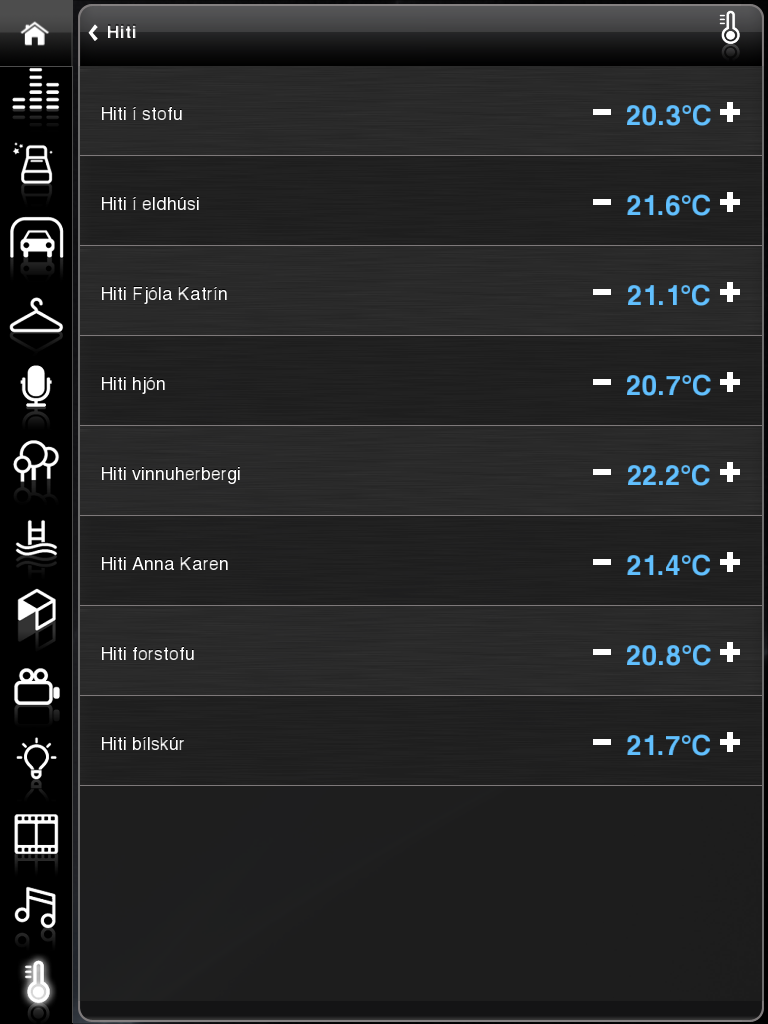The height and width of the screenshot is (1024, 768).
Task: Increase Hiti vinnuherbergi temperature
Action: pos(729,472)
